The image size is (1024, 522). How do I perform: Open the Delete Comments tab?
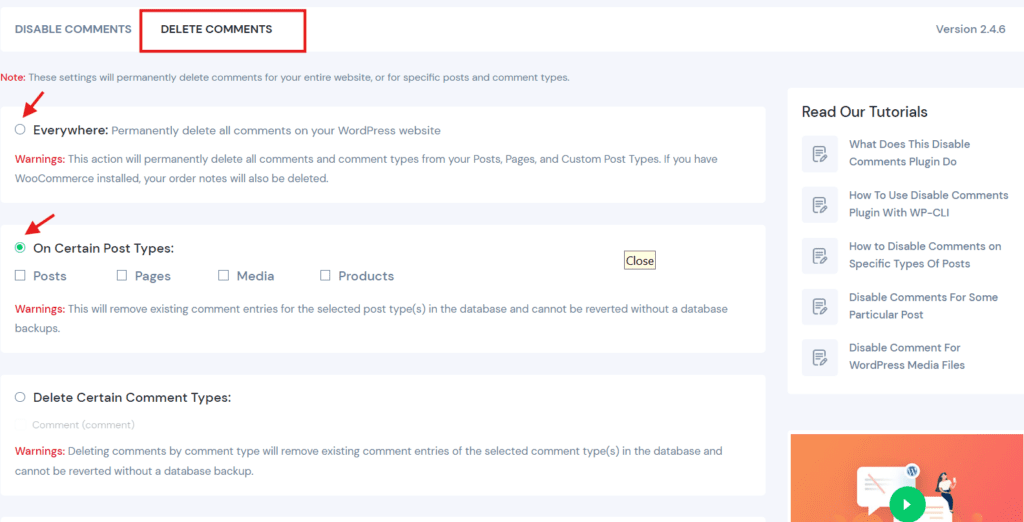tap(217, 29)
